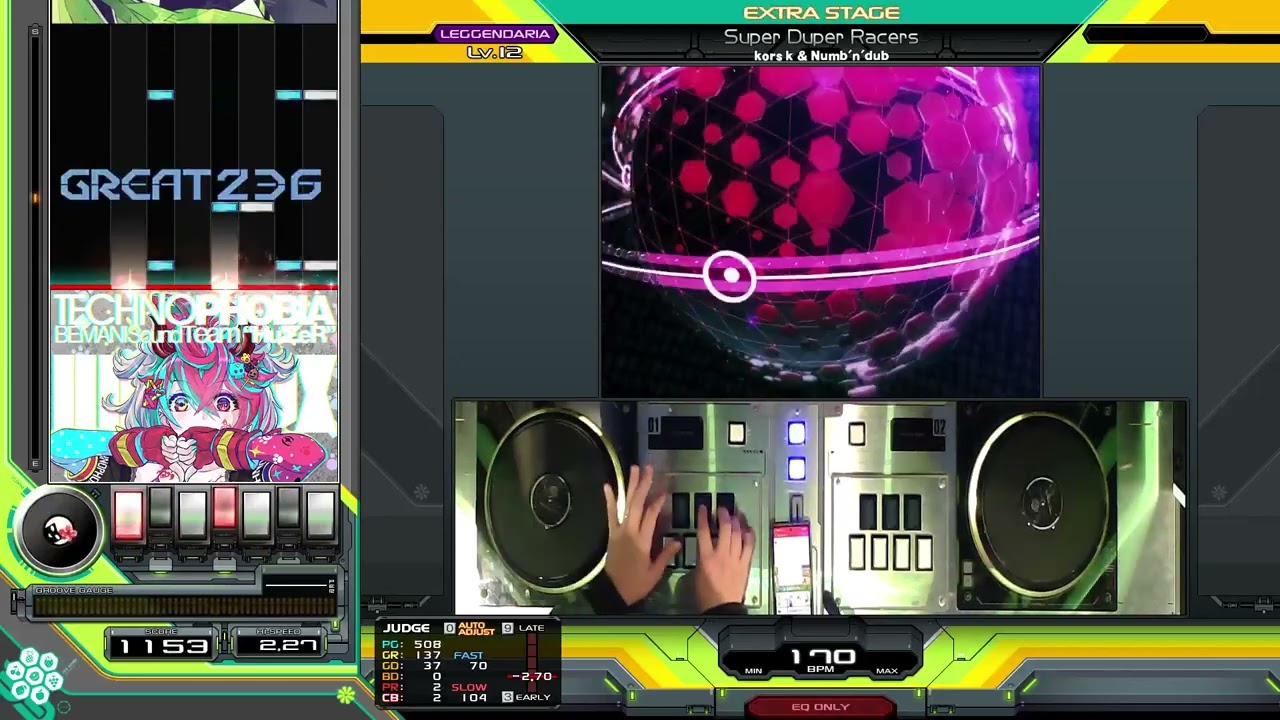Click the GD count 37
This screenshot has height=720, width=1280.
tap(432, 666)
